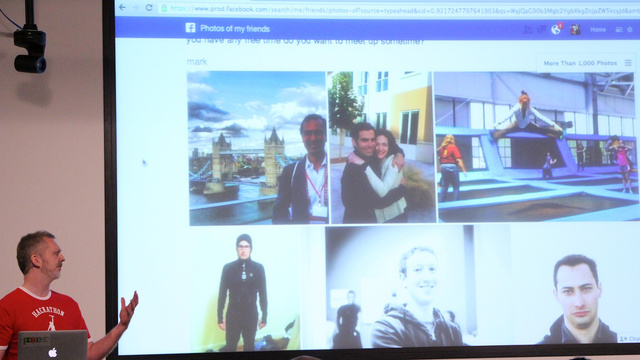Viewport: 640px width, 360px height.
Task: Click the green padlock security icon
Action: pos(164,8)
